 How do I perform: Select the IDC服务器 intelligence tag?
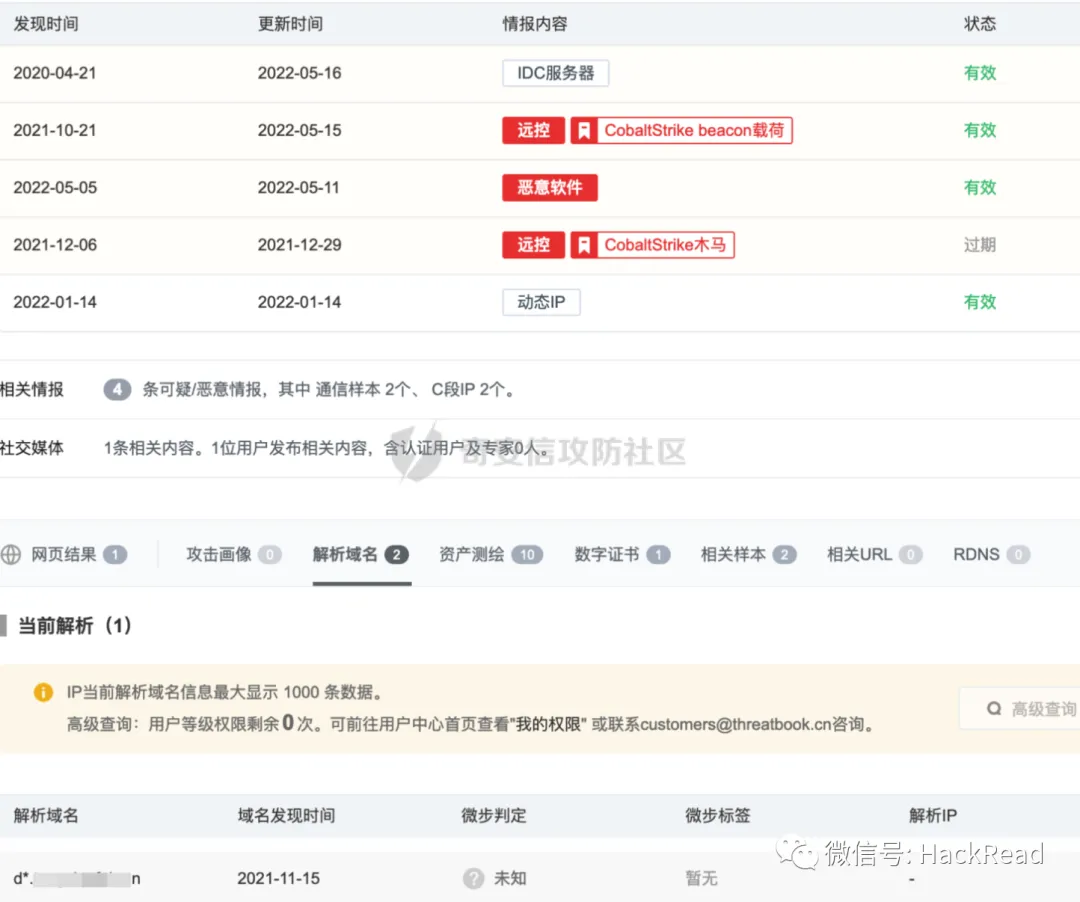point(554,73)
